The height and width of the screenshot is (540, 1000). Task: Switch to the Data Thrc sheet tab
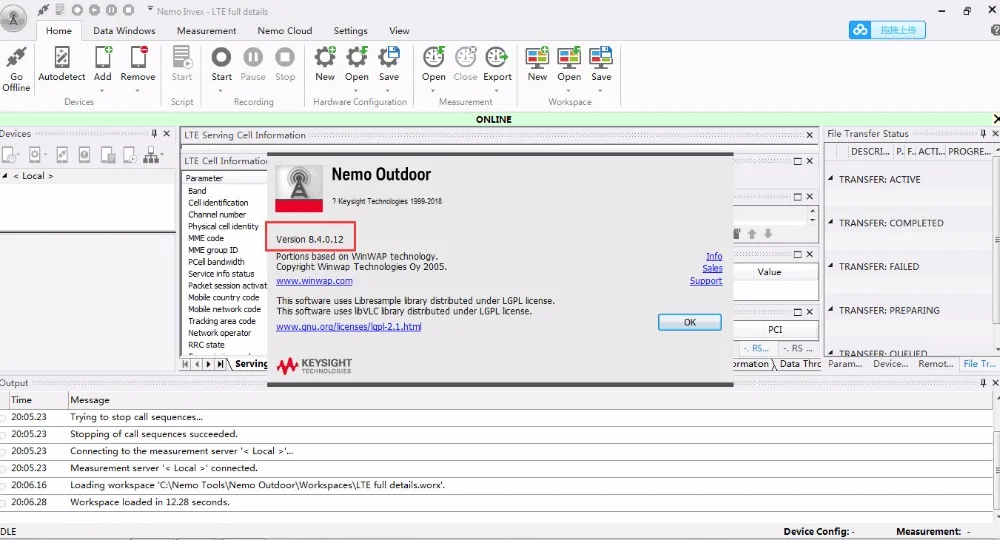(x=800, y=363)
